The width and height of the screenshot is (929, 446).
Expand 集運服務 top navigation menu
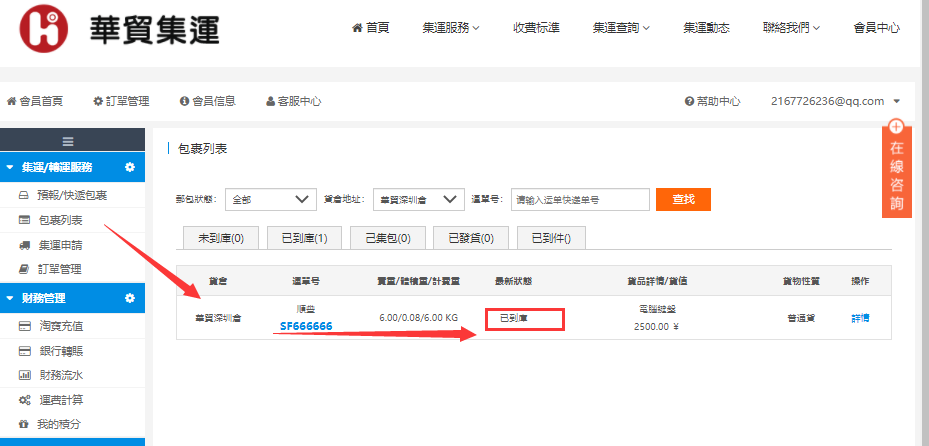(x=451, y=28)
